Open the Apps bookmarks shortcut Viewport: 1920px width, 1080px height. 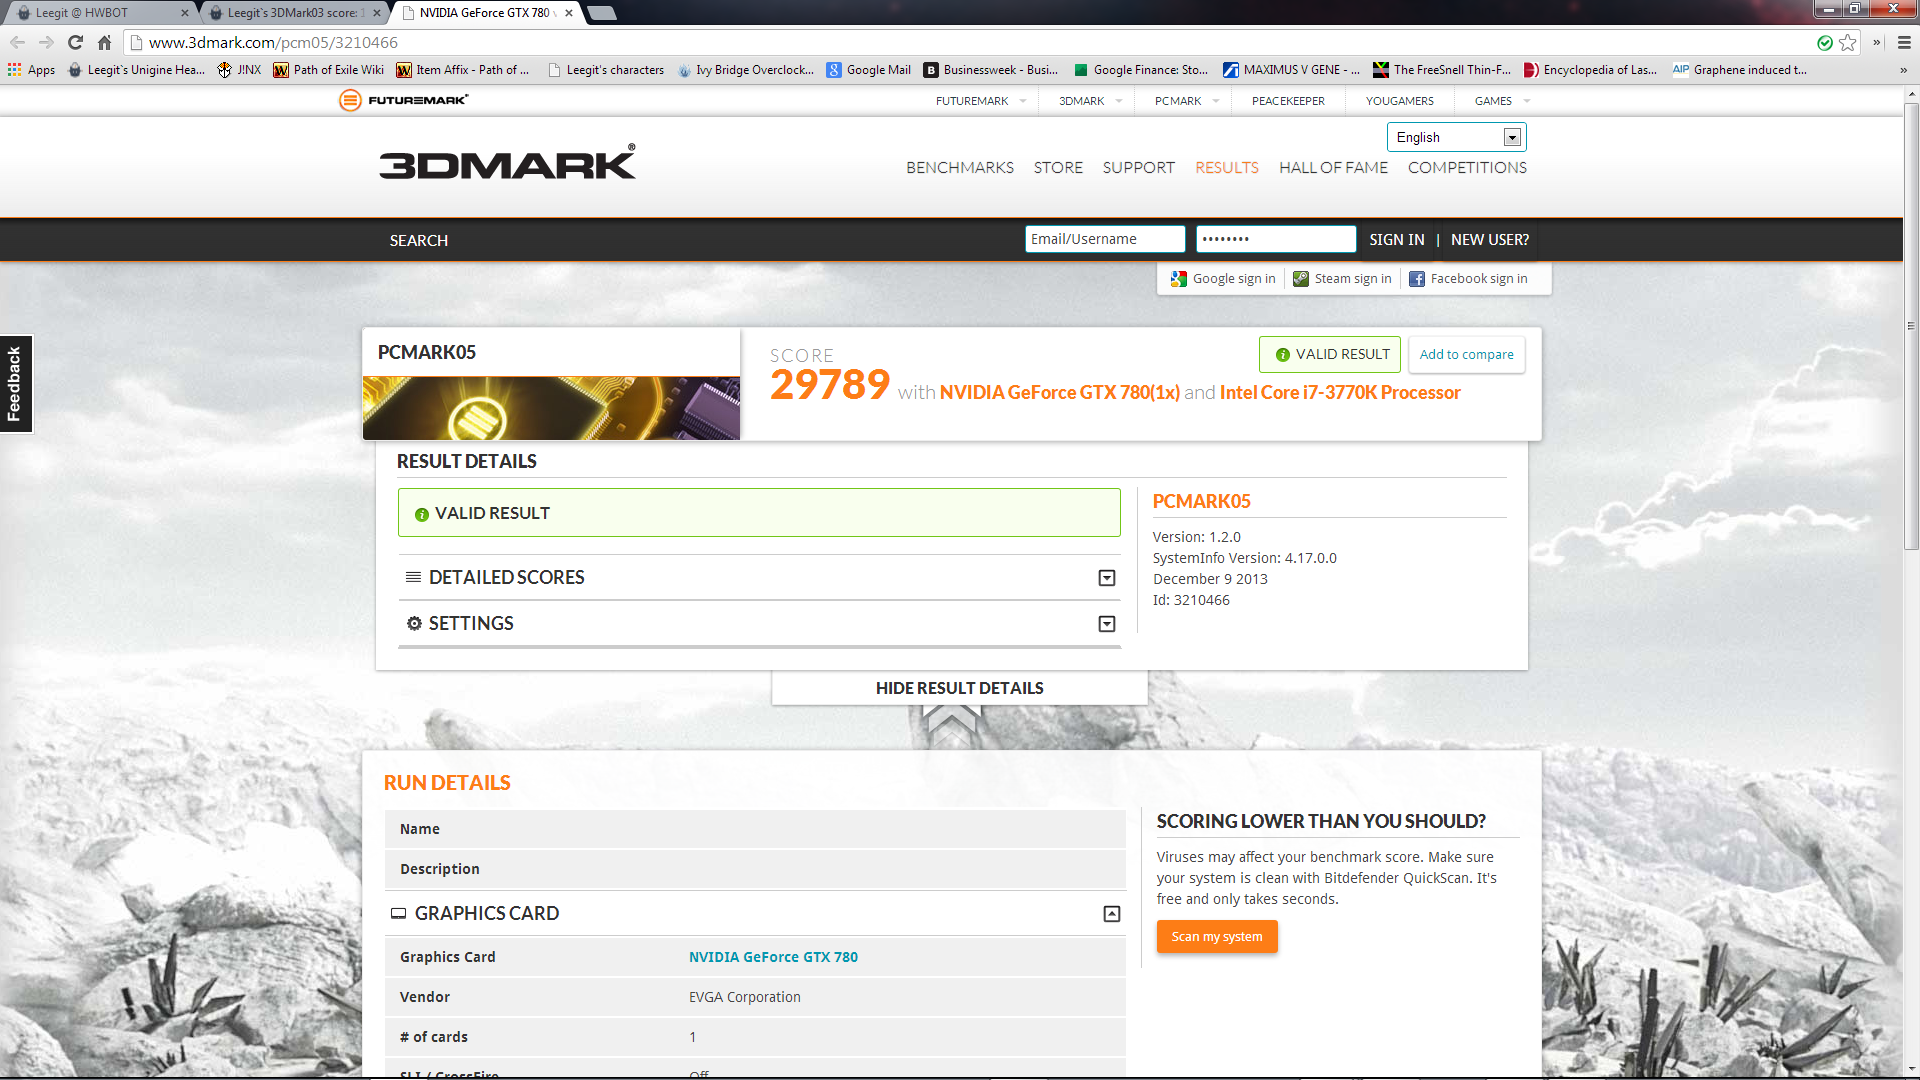click(x=31, y=70)
